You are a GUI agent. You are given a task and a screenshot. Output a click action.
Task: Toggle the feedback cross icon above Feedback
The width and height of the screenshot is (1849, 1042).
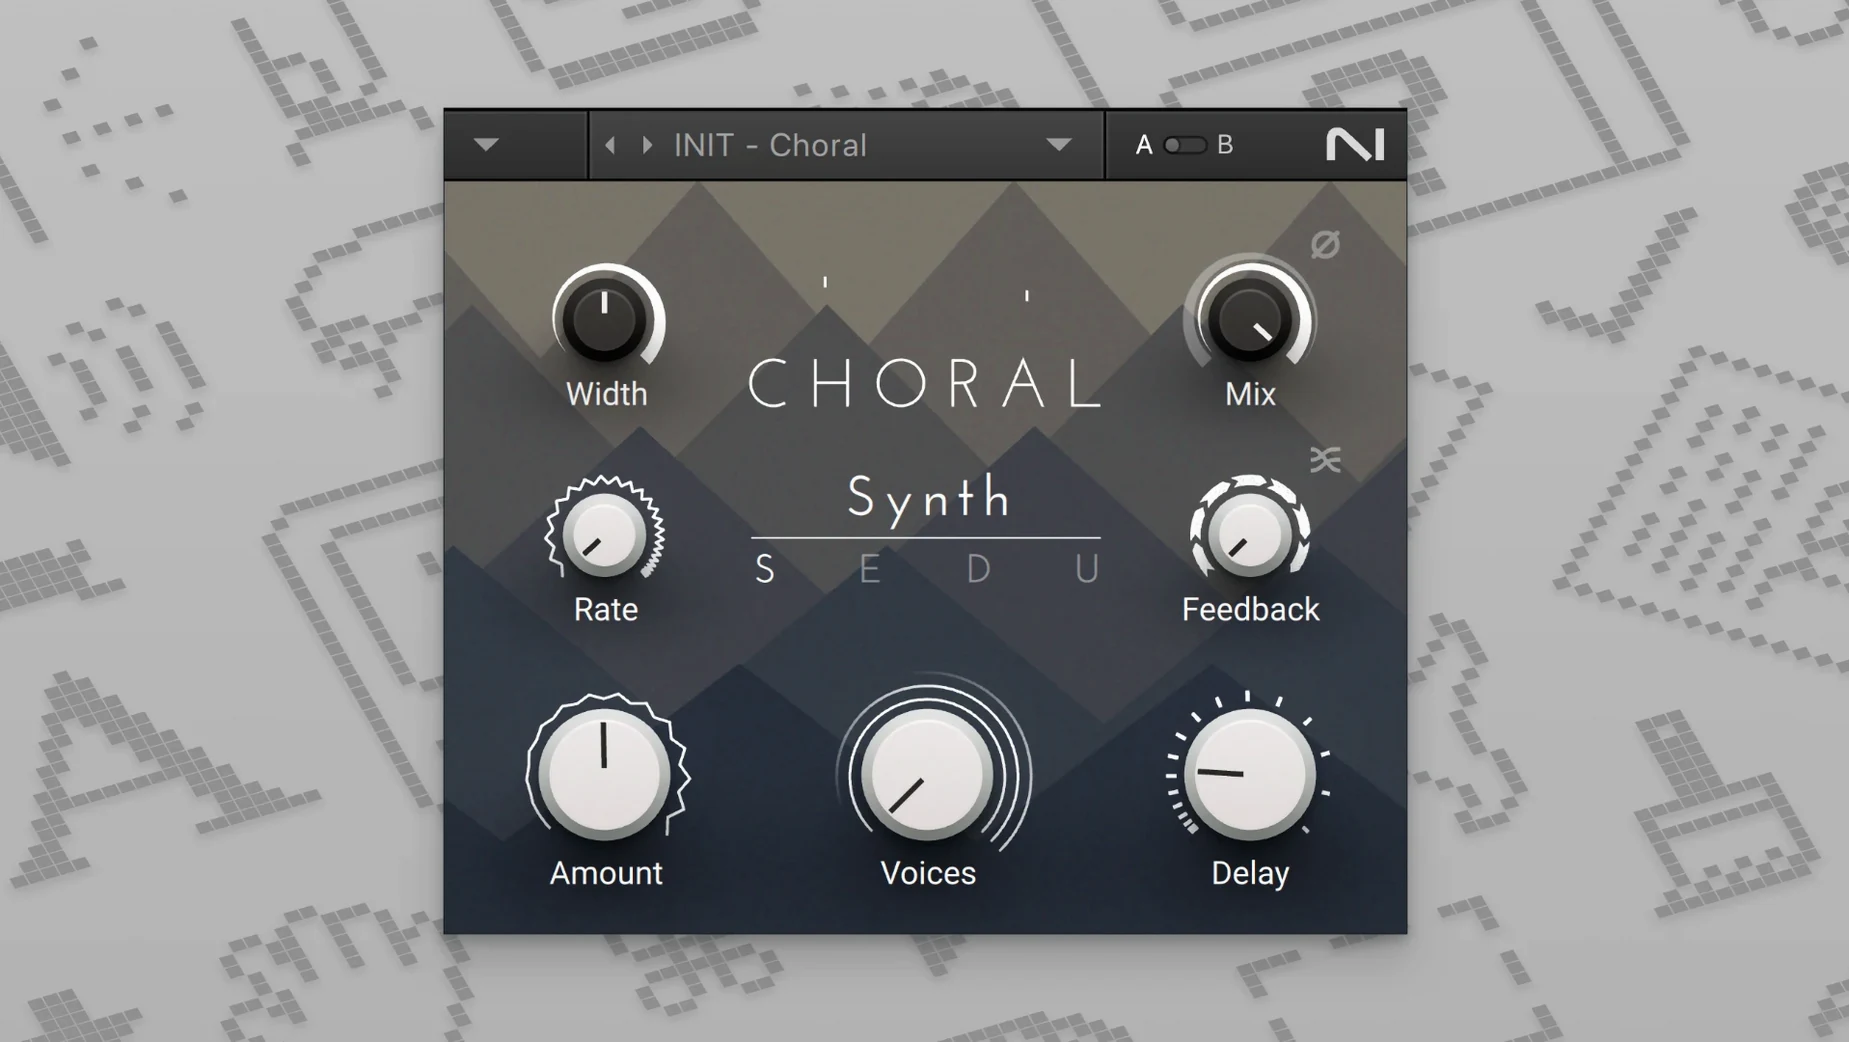coord(1326,459)
